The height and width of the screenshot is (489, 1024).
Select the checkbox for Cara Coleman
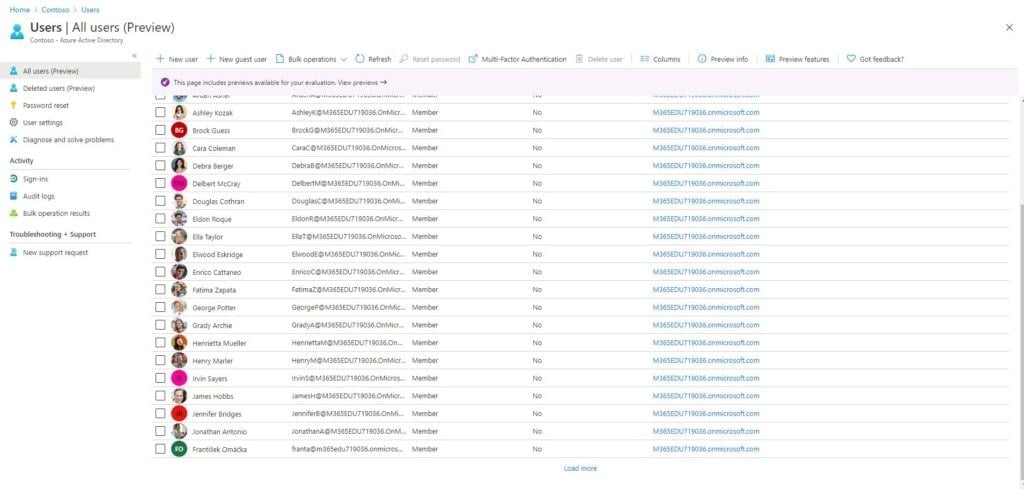[x=160, y=148]
